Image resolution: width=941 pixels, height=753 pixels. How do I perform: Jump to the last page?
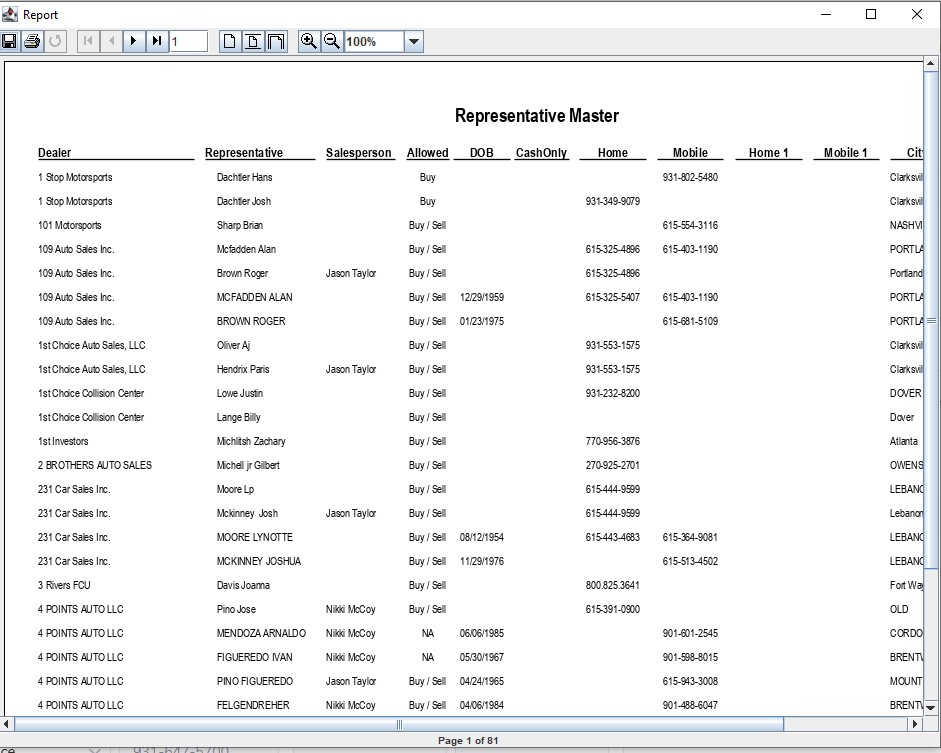point(157,41)
